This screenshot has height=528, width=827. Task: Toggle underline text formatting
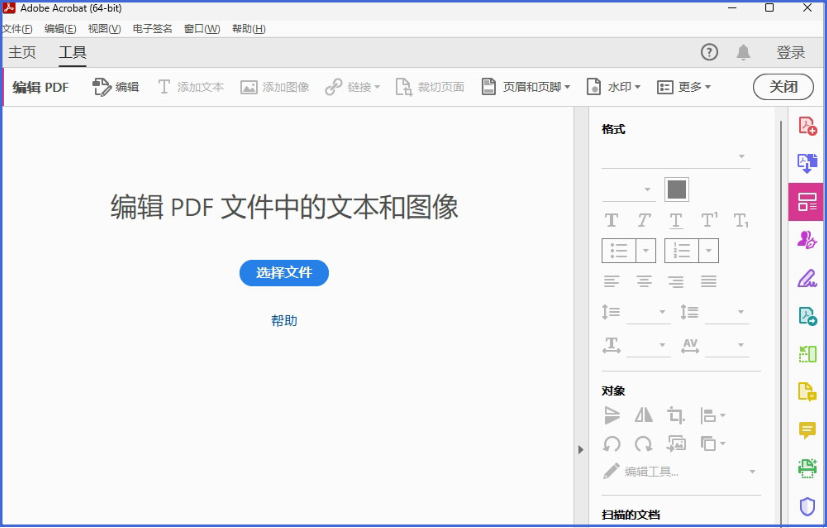click(x=676, y=220)
